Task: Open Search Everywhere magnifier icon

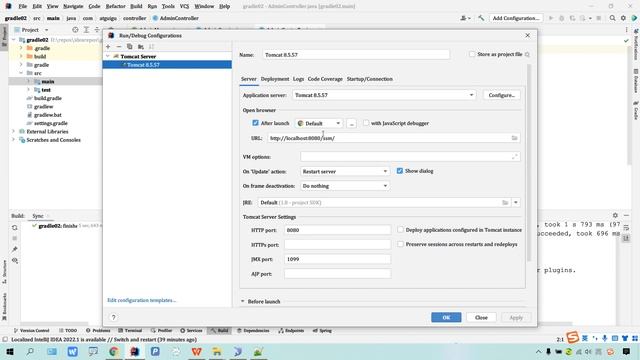Action: coord(612,18)
